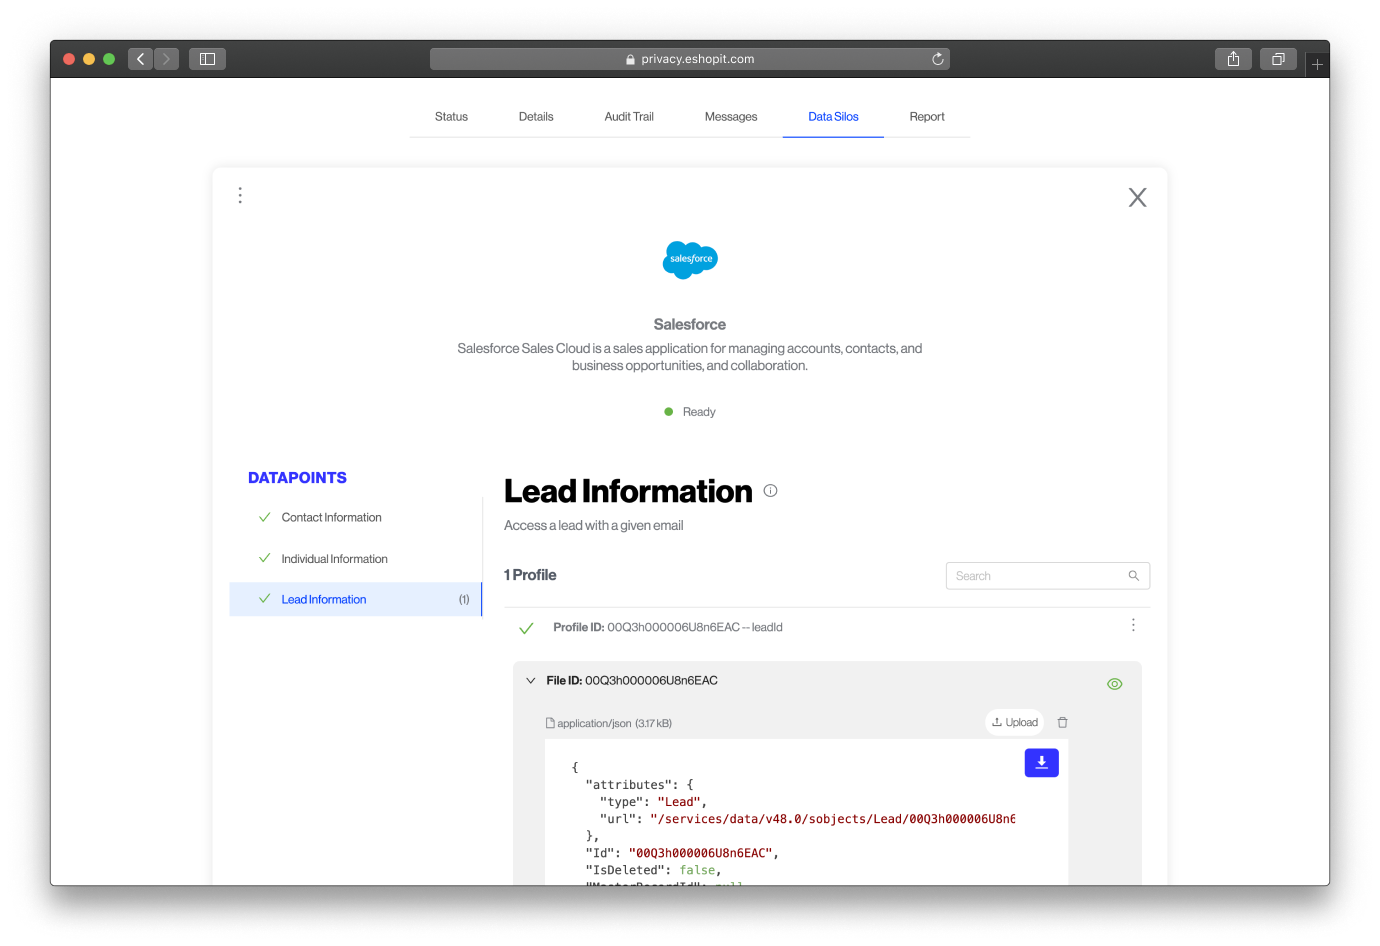Click the search magnifier icon
Viewport: 1380px width, 946px height.
1134,576
